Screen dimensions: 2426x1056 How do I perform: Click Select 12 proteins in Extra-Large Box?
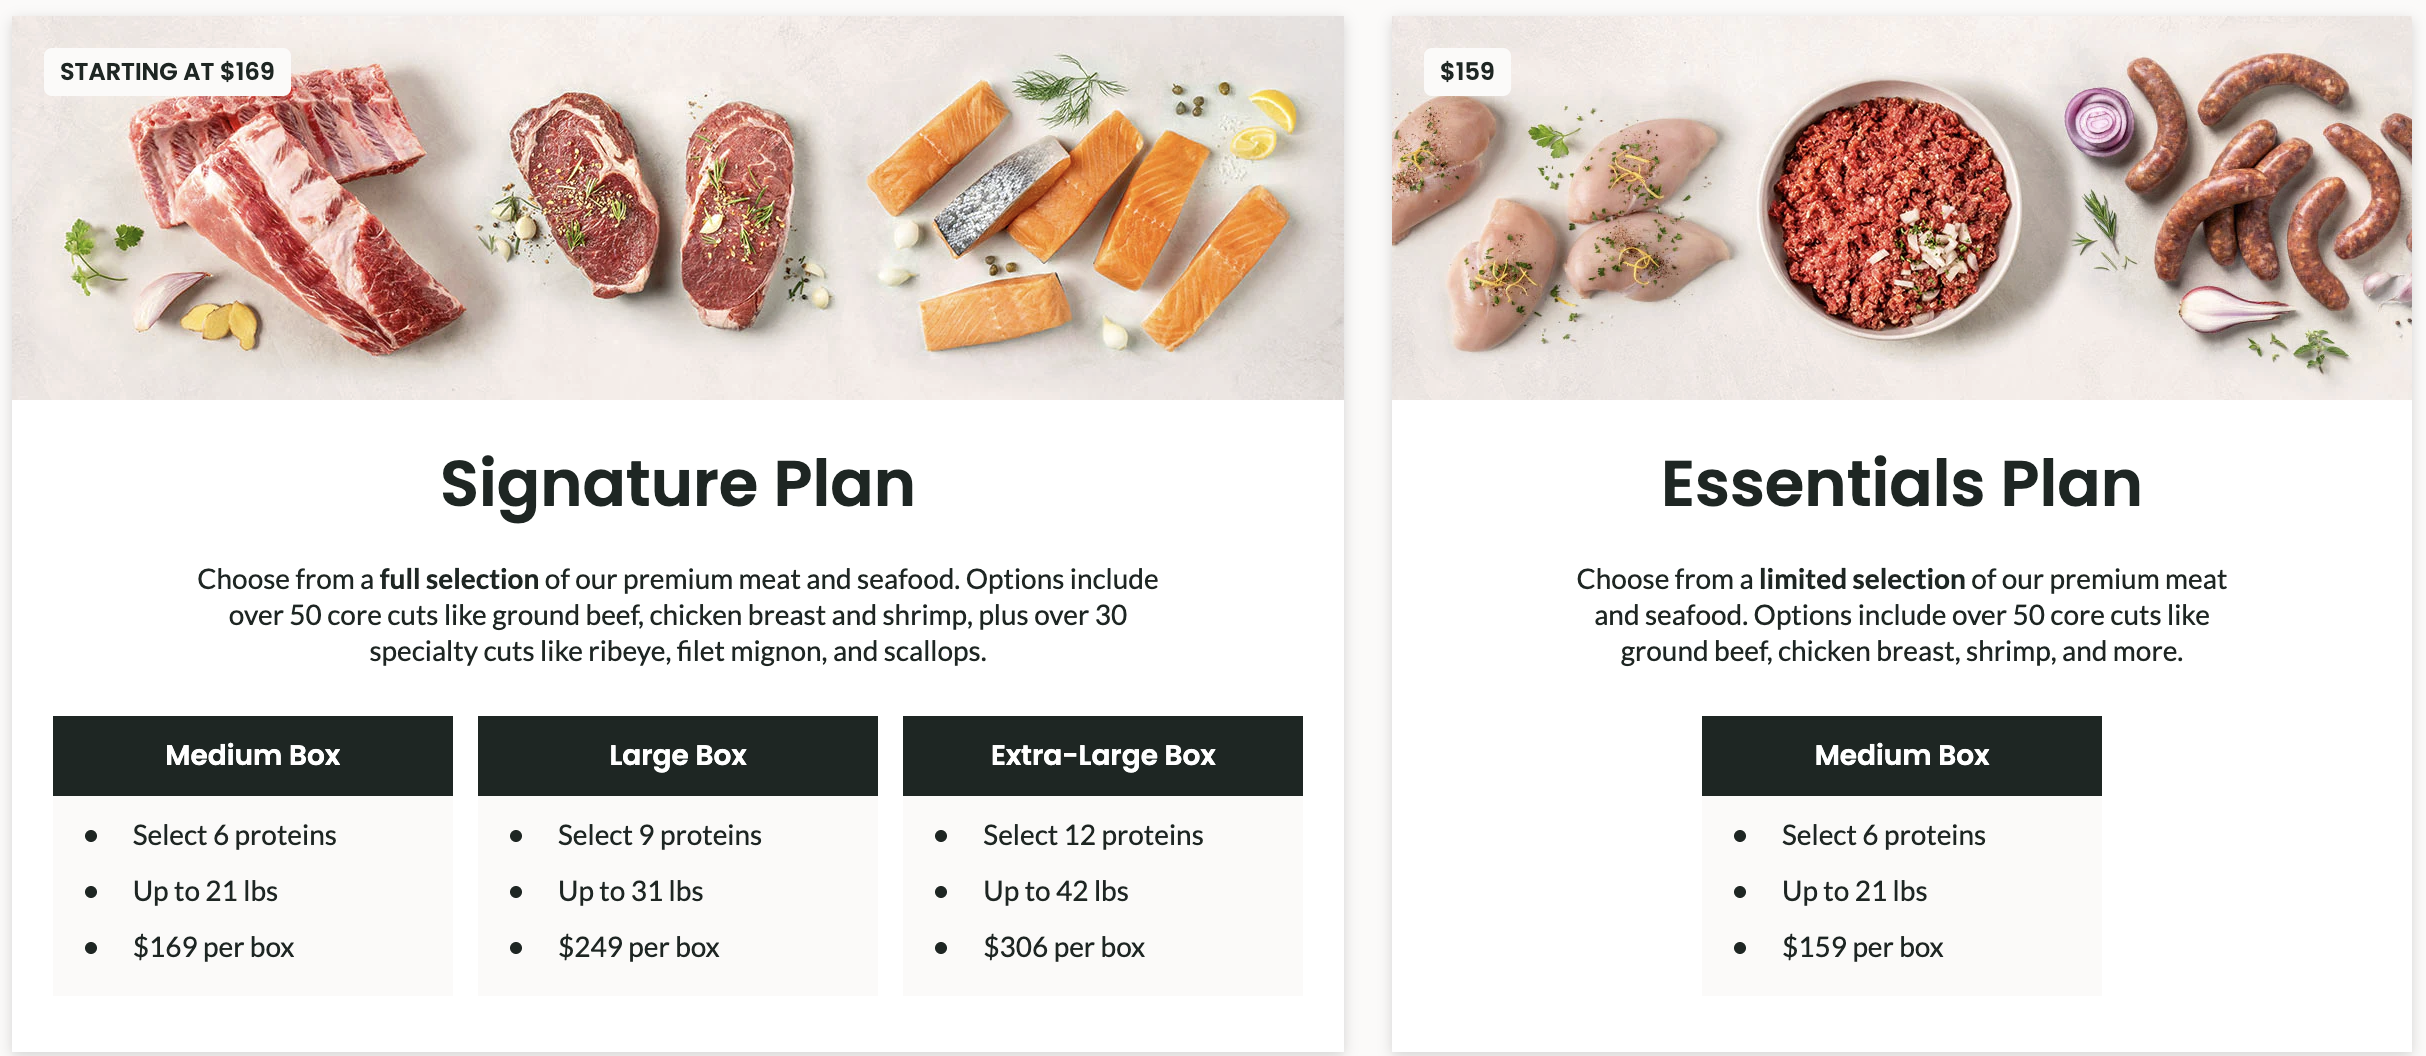[1093, 835]
